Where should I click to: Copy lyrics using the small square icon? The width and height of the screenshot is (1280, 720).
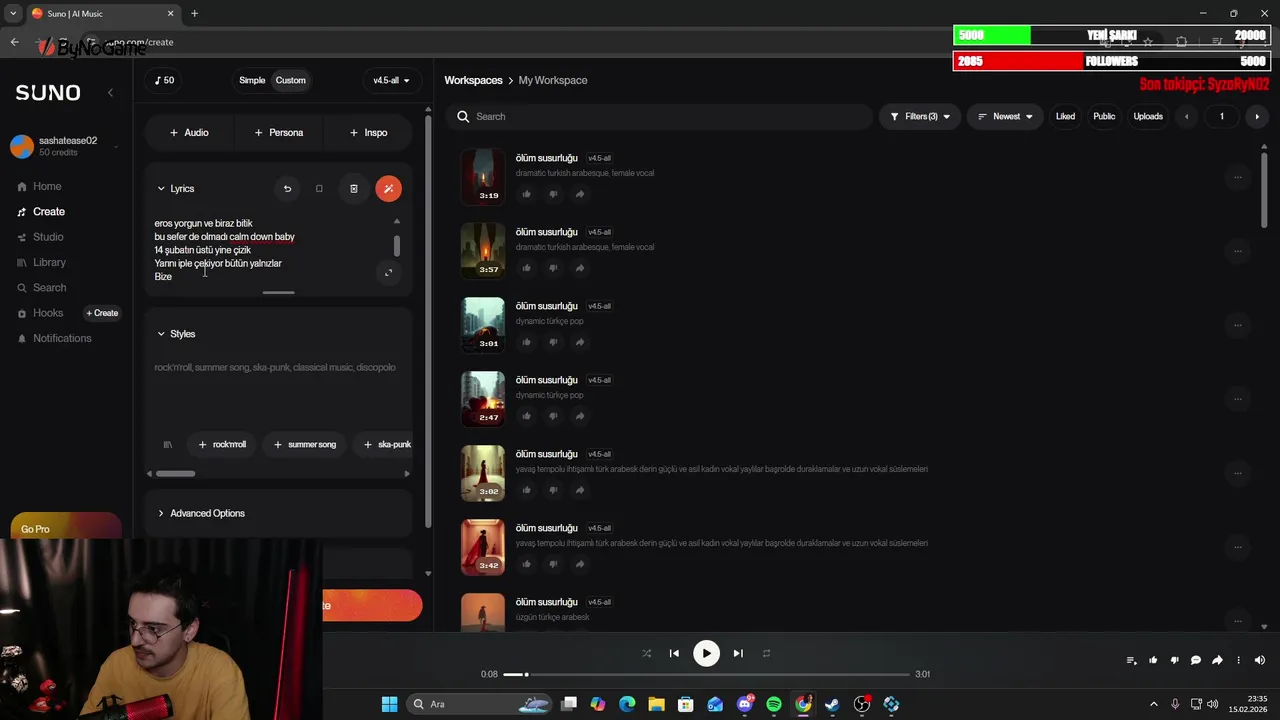[319, 188]
